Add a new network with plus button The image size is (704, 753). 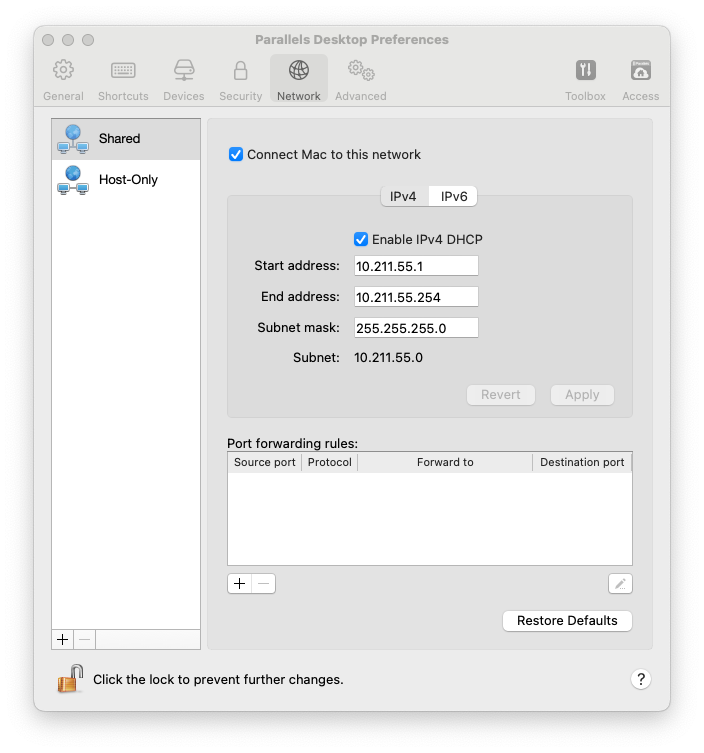pos(62,640)
